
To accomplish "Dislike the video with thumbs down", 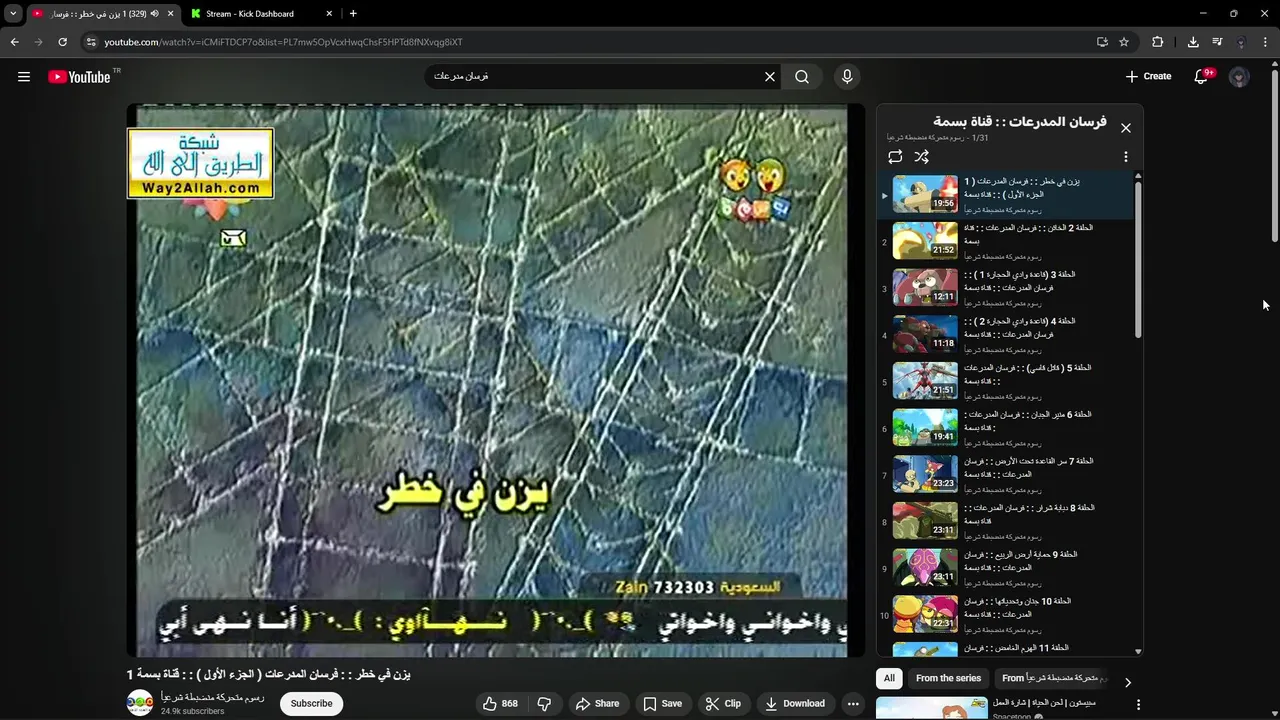I will pos(544,704).
